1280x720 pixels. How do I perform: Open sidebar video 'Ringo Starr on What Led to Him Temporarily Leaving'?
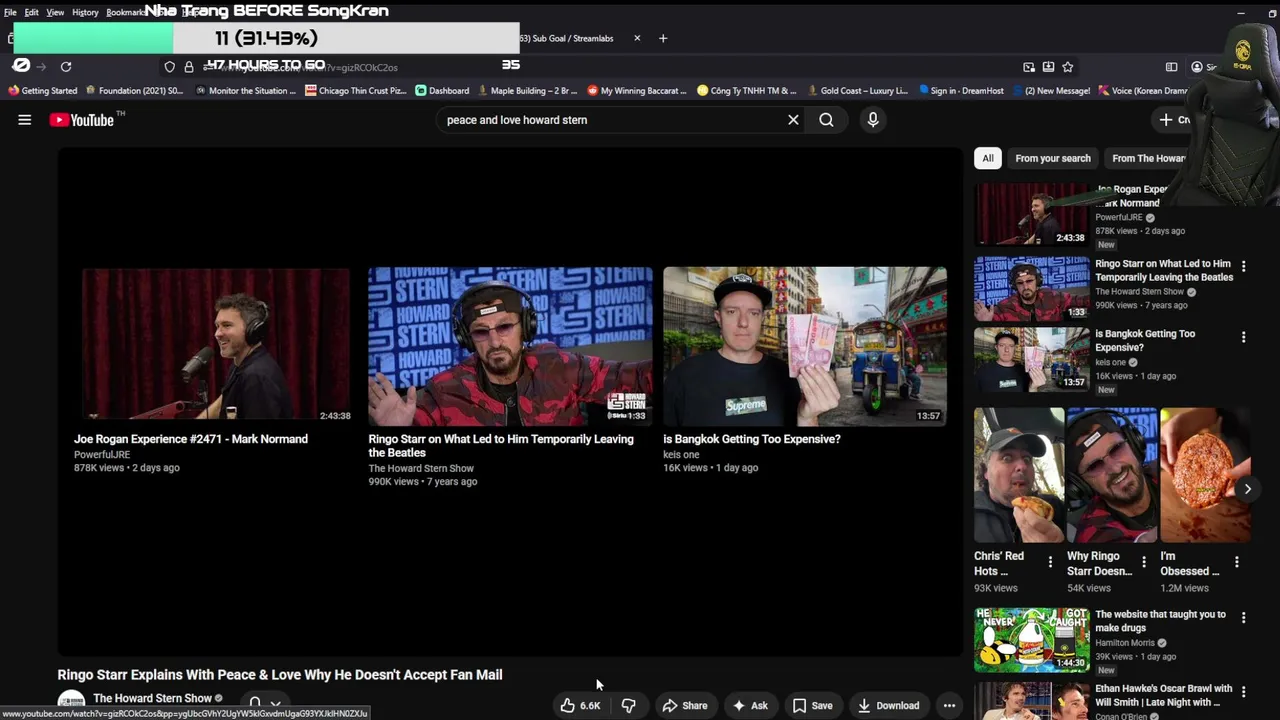[x=1164, y=270]
